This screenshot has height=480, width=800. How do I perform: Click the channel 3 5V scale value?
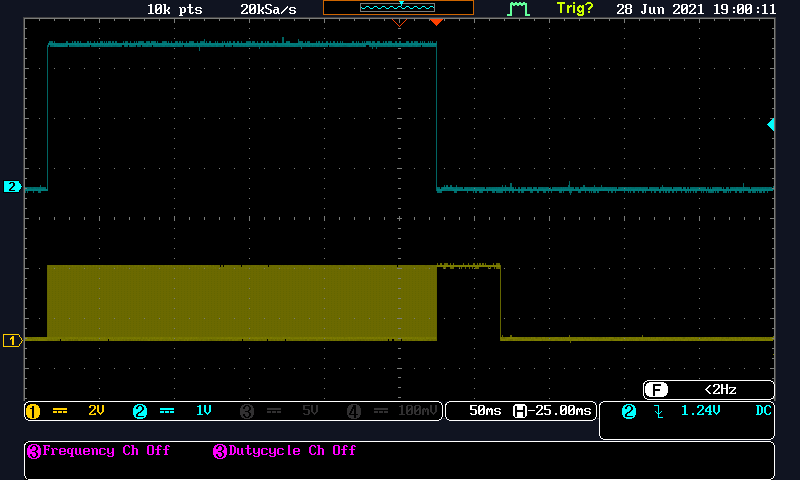point(310,411)
